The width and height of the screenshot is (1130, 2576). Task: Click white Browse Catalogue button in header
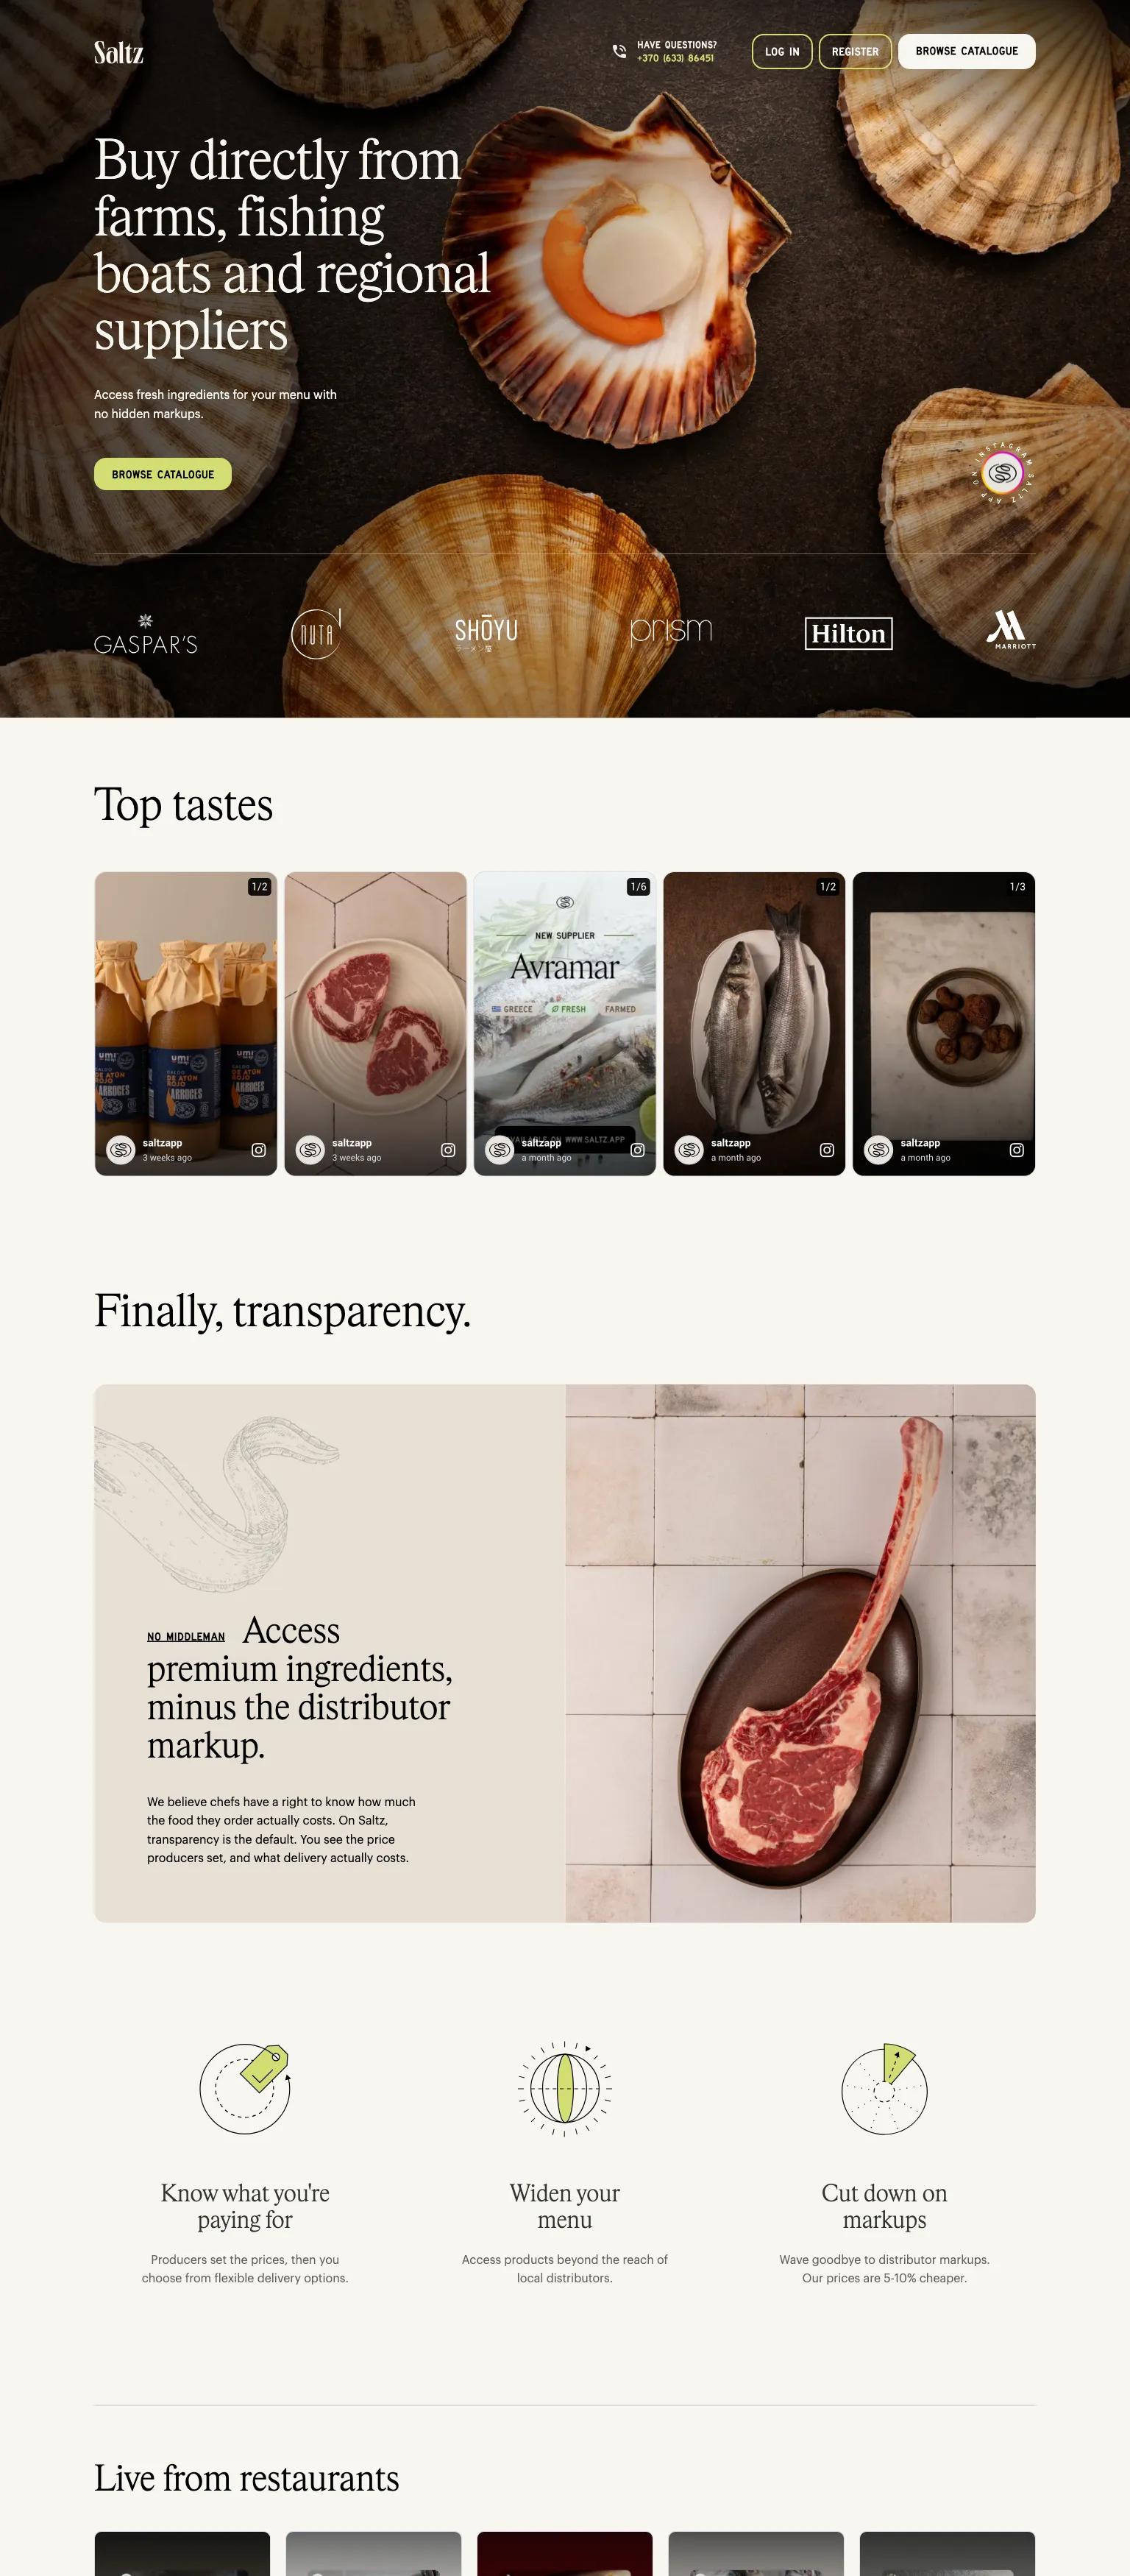point(966,51)
